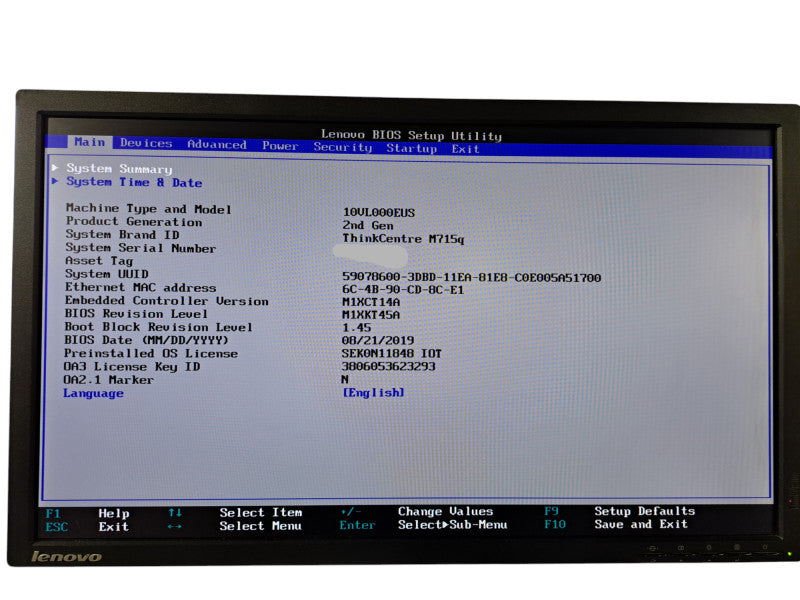
Task: Click F10 Save and Exit hint
Action: pyautogui.click(x=616, y=524)
